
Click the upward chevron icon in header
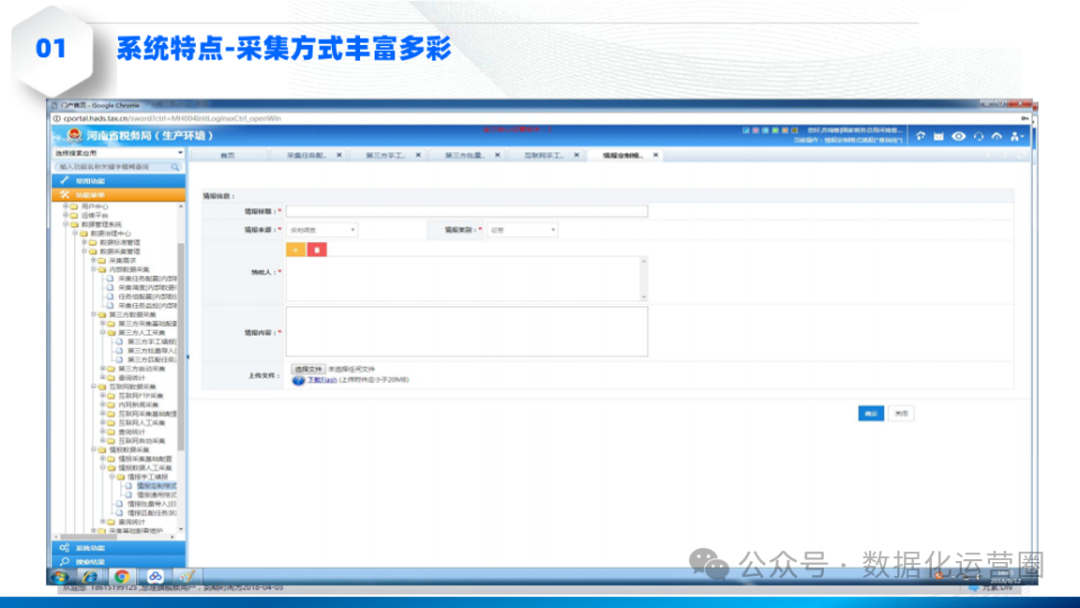point(997,136)
